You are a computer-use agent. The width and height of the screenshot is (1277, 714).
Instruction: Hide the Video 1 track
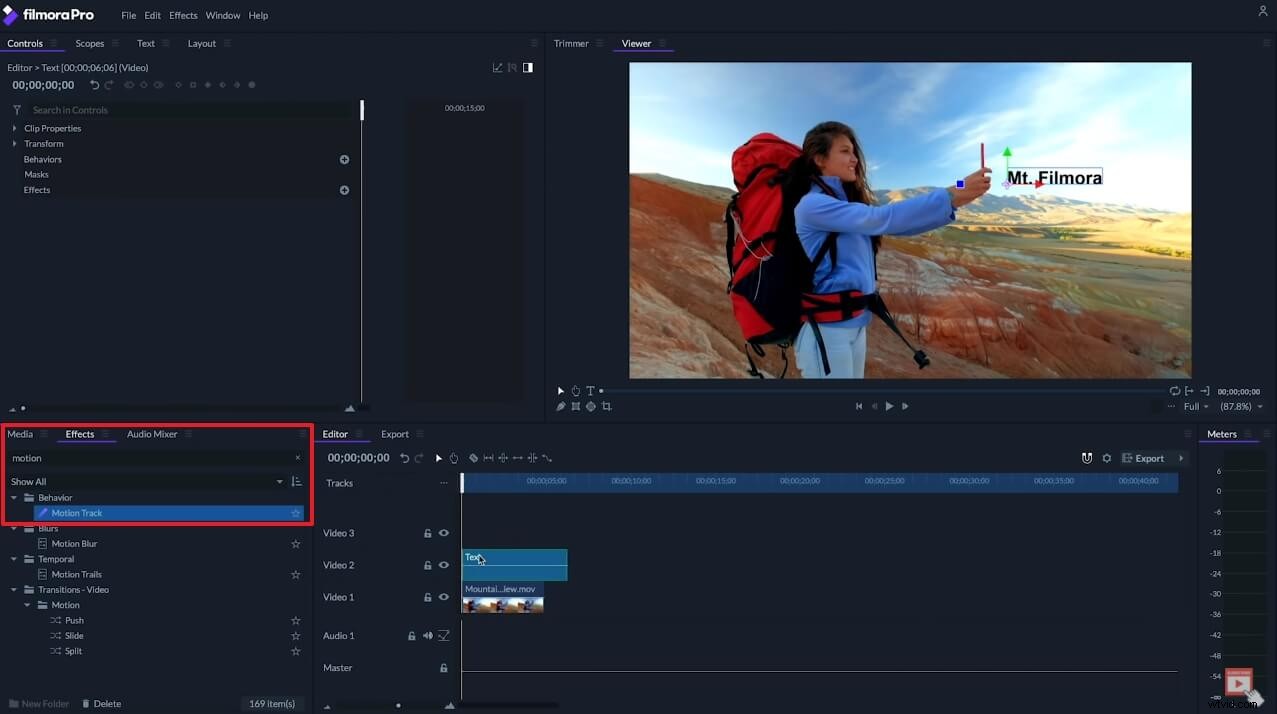[x=443, y=597]
